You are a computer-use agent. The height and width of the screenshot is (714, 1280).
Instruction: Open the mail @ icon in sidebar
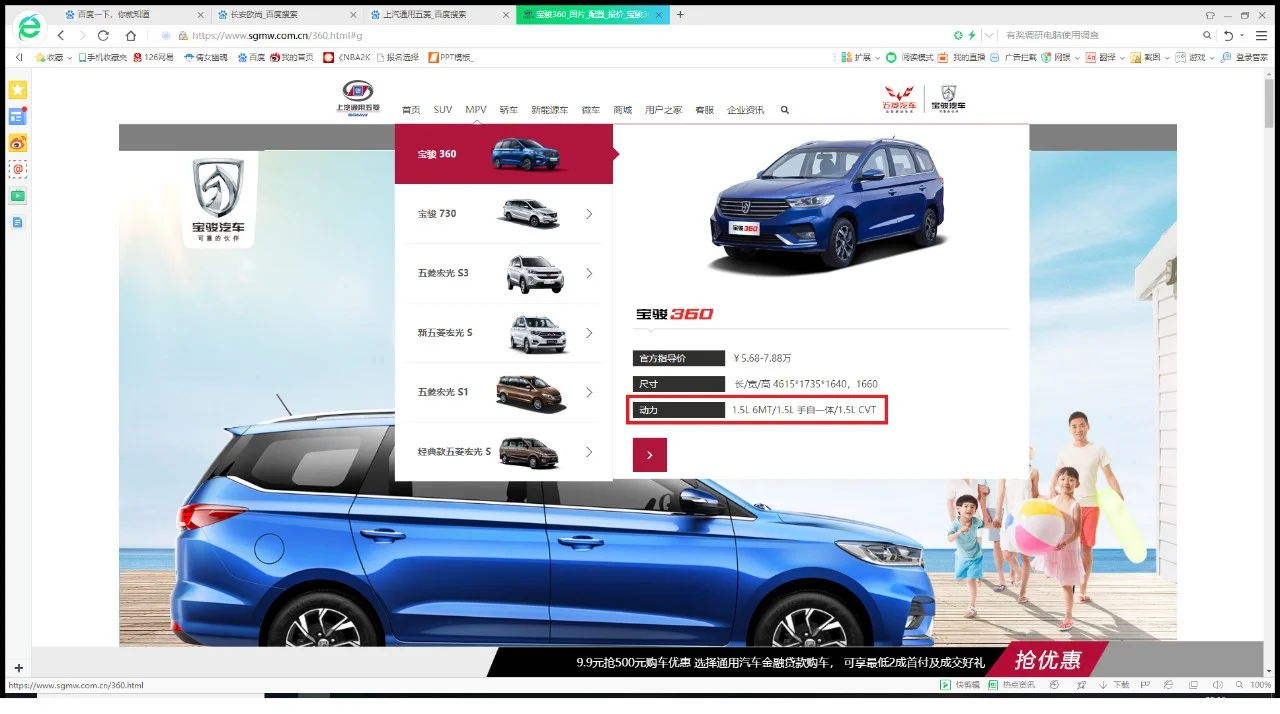[18, 169]
